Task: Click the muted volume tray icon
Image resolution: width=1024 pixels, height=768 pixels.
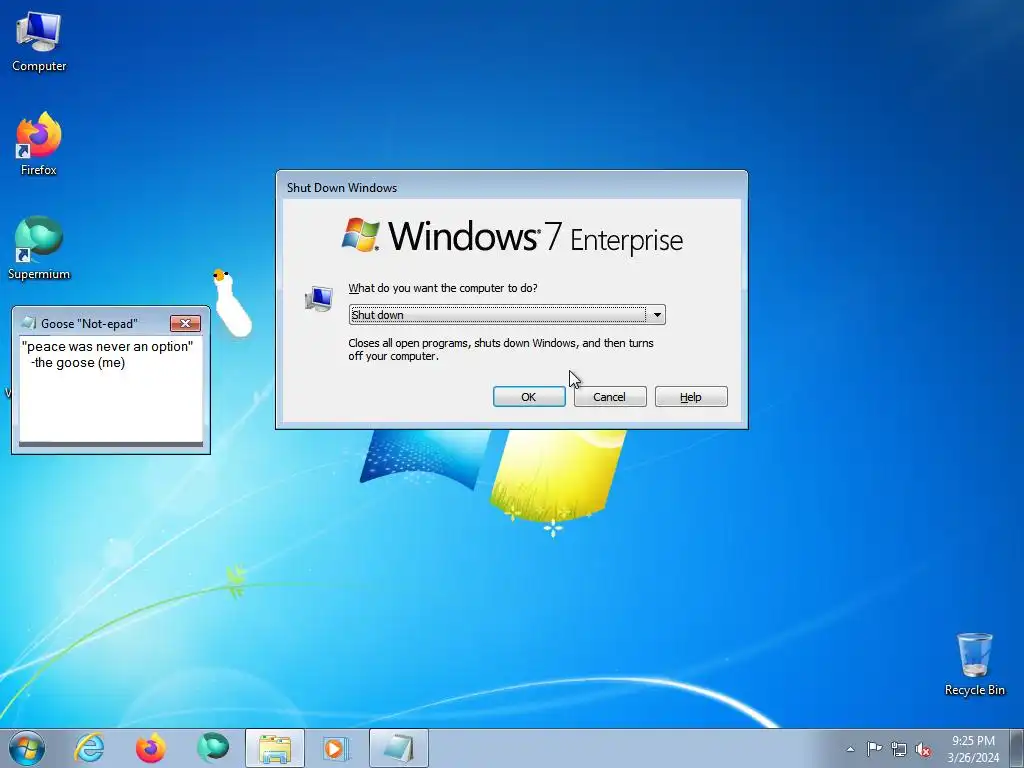Action: (x=923, y=749)
